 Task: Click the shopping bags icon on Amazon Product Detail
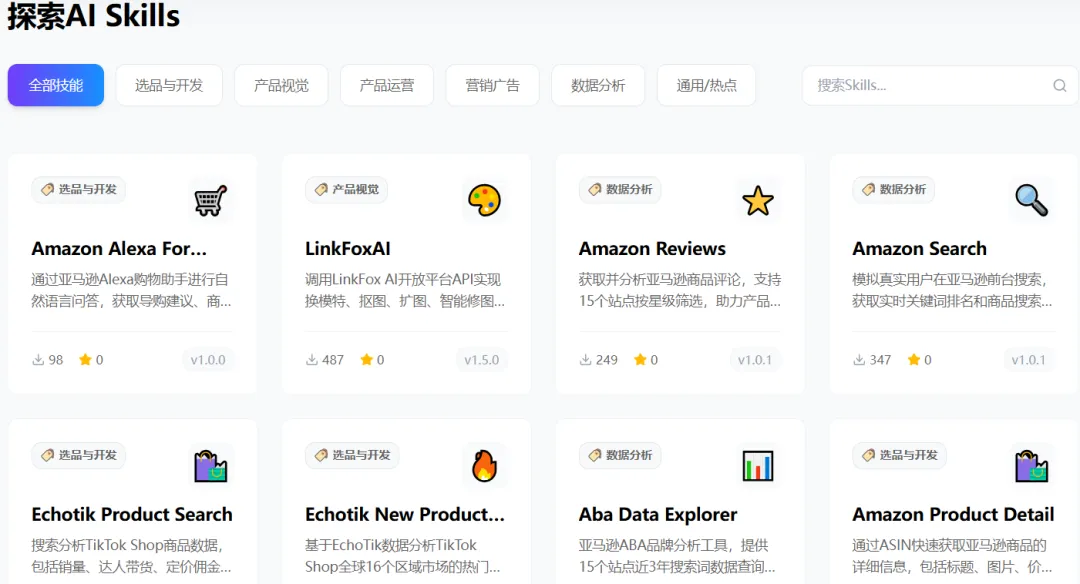(1031, 466)
